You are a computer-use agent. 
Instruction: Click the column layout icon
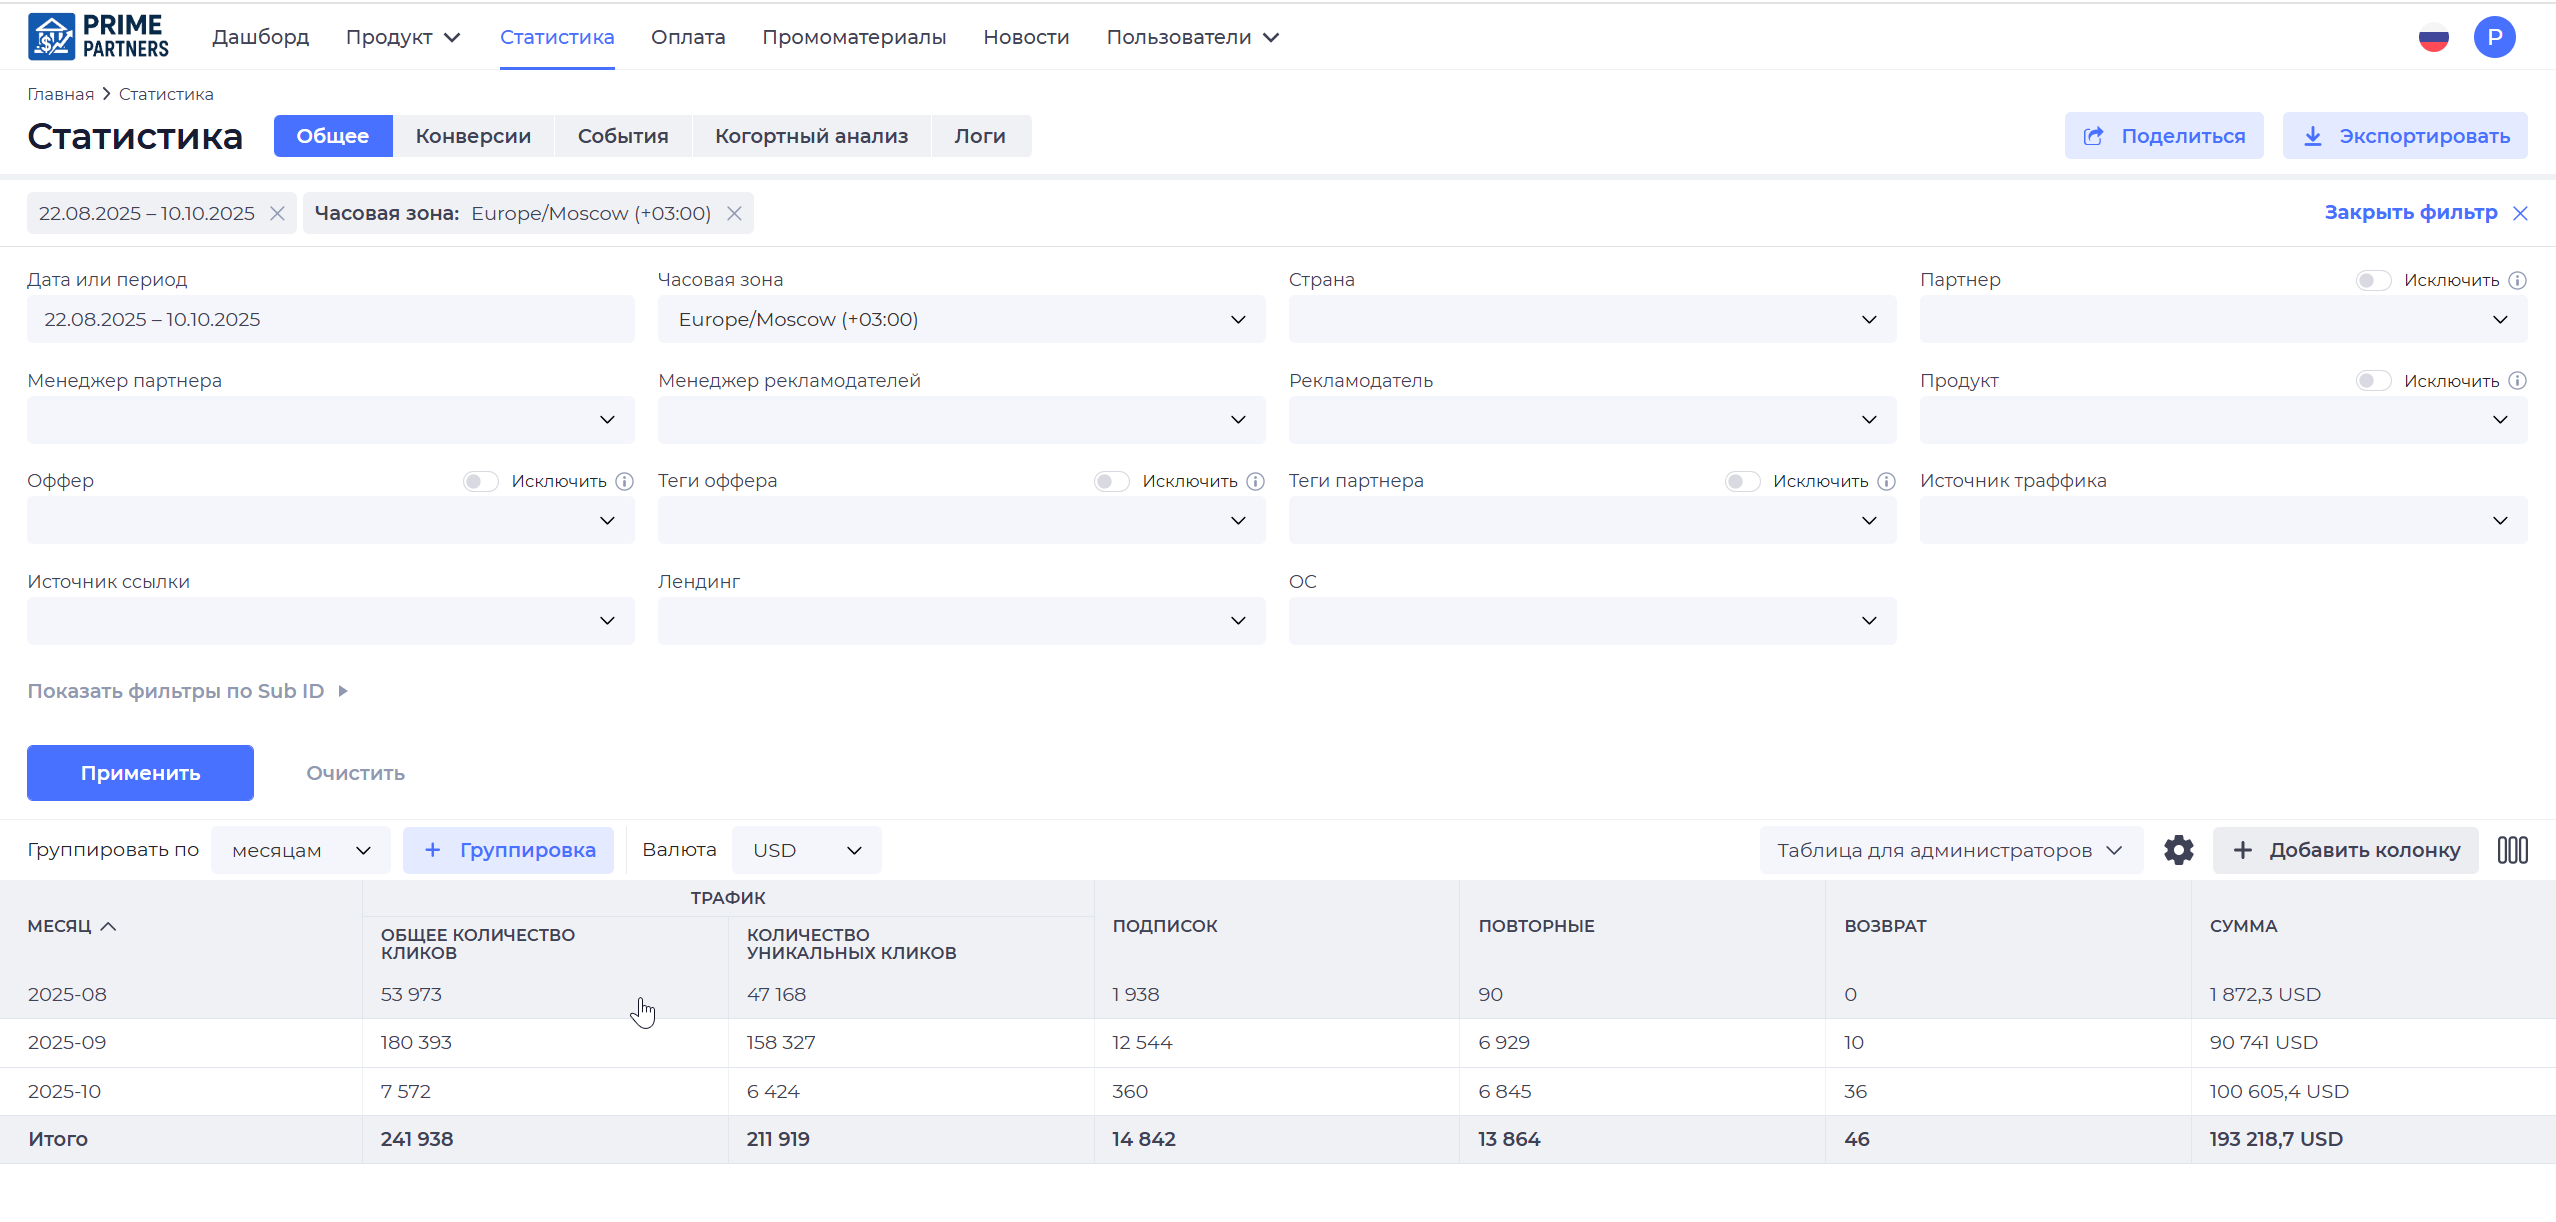(2512, 850)
